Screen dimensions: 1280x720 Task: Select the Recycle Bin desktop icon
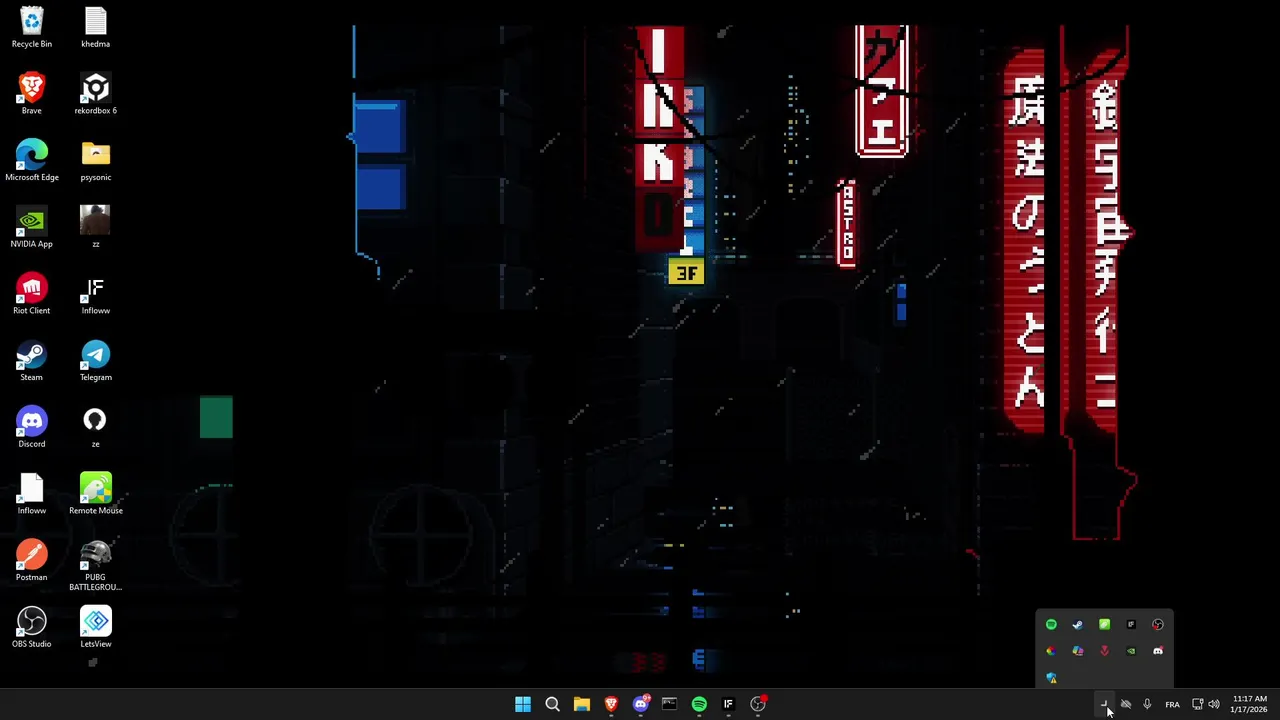(x=32, y=28)
